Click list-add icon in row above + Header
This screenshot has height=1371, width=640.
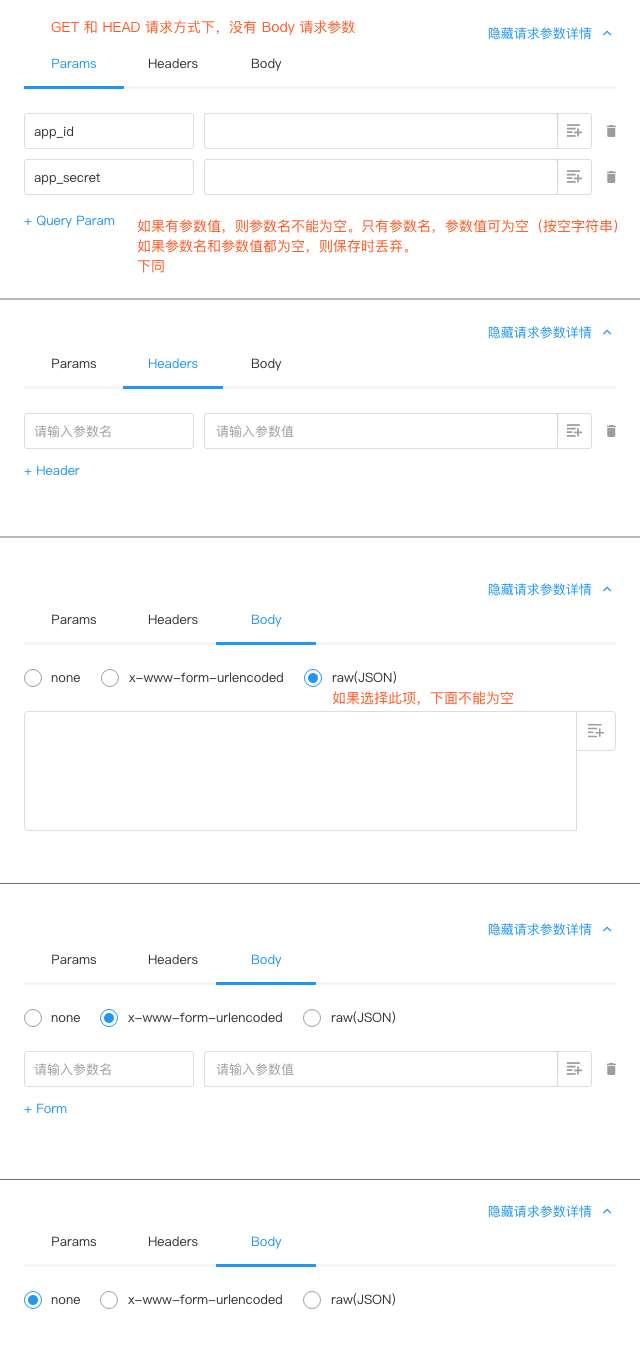[x=574, y=431]
